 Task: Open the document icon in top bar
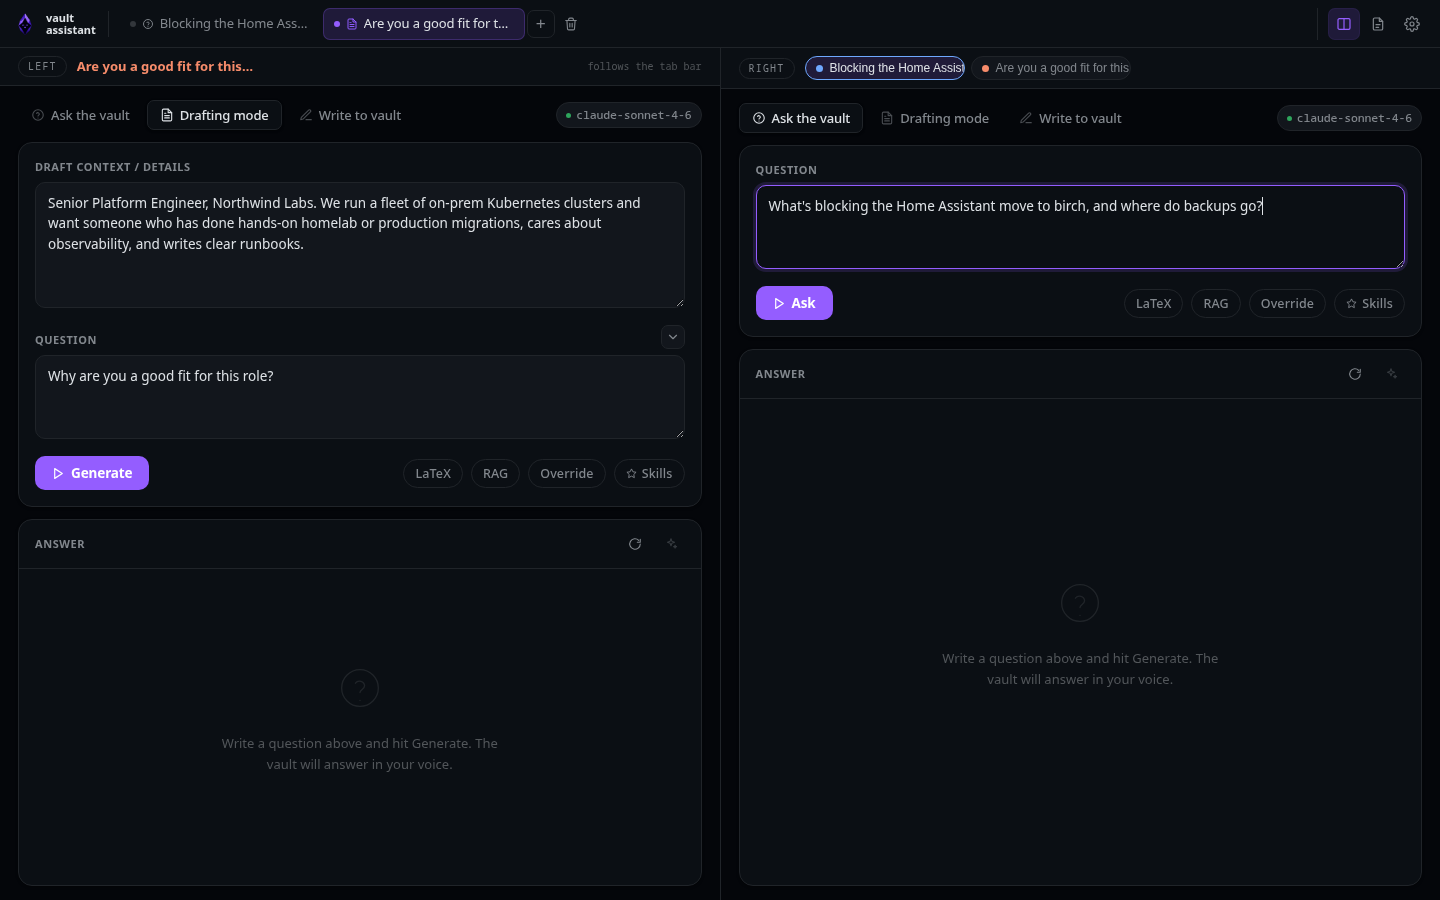(1378, 24)
